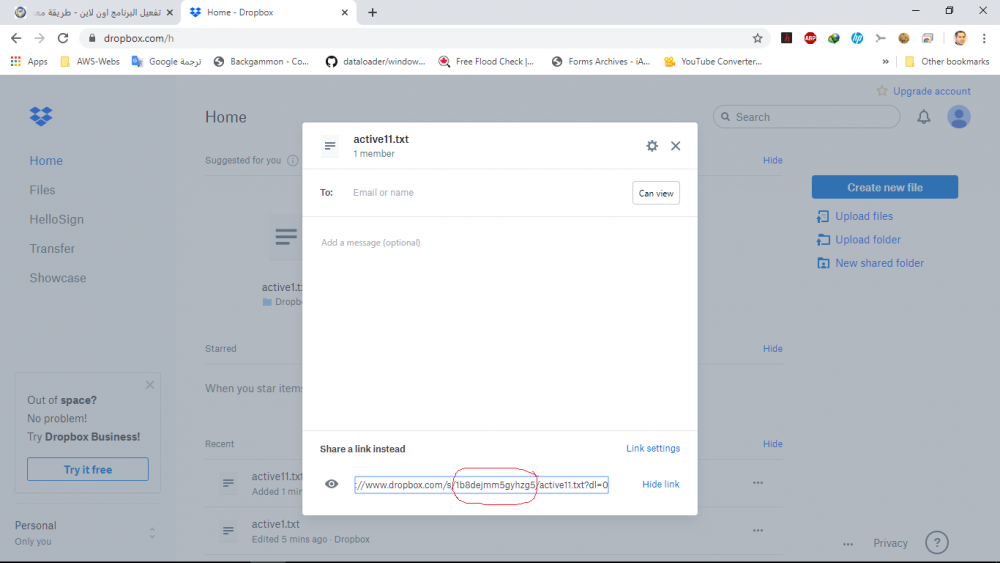Click the Chrome profile avatar
The width and height of the screenshot is (1000, 563).
coord(960,38)
